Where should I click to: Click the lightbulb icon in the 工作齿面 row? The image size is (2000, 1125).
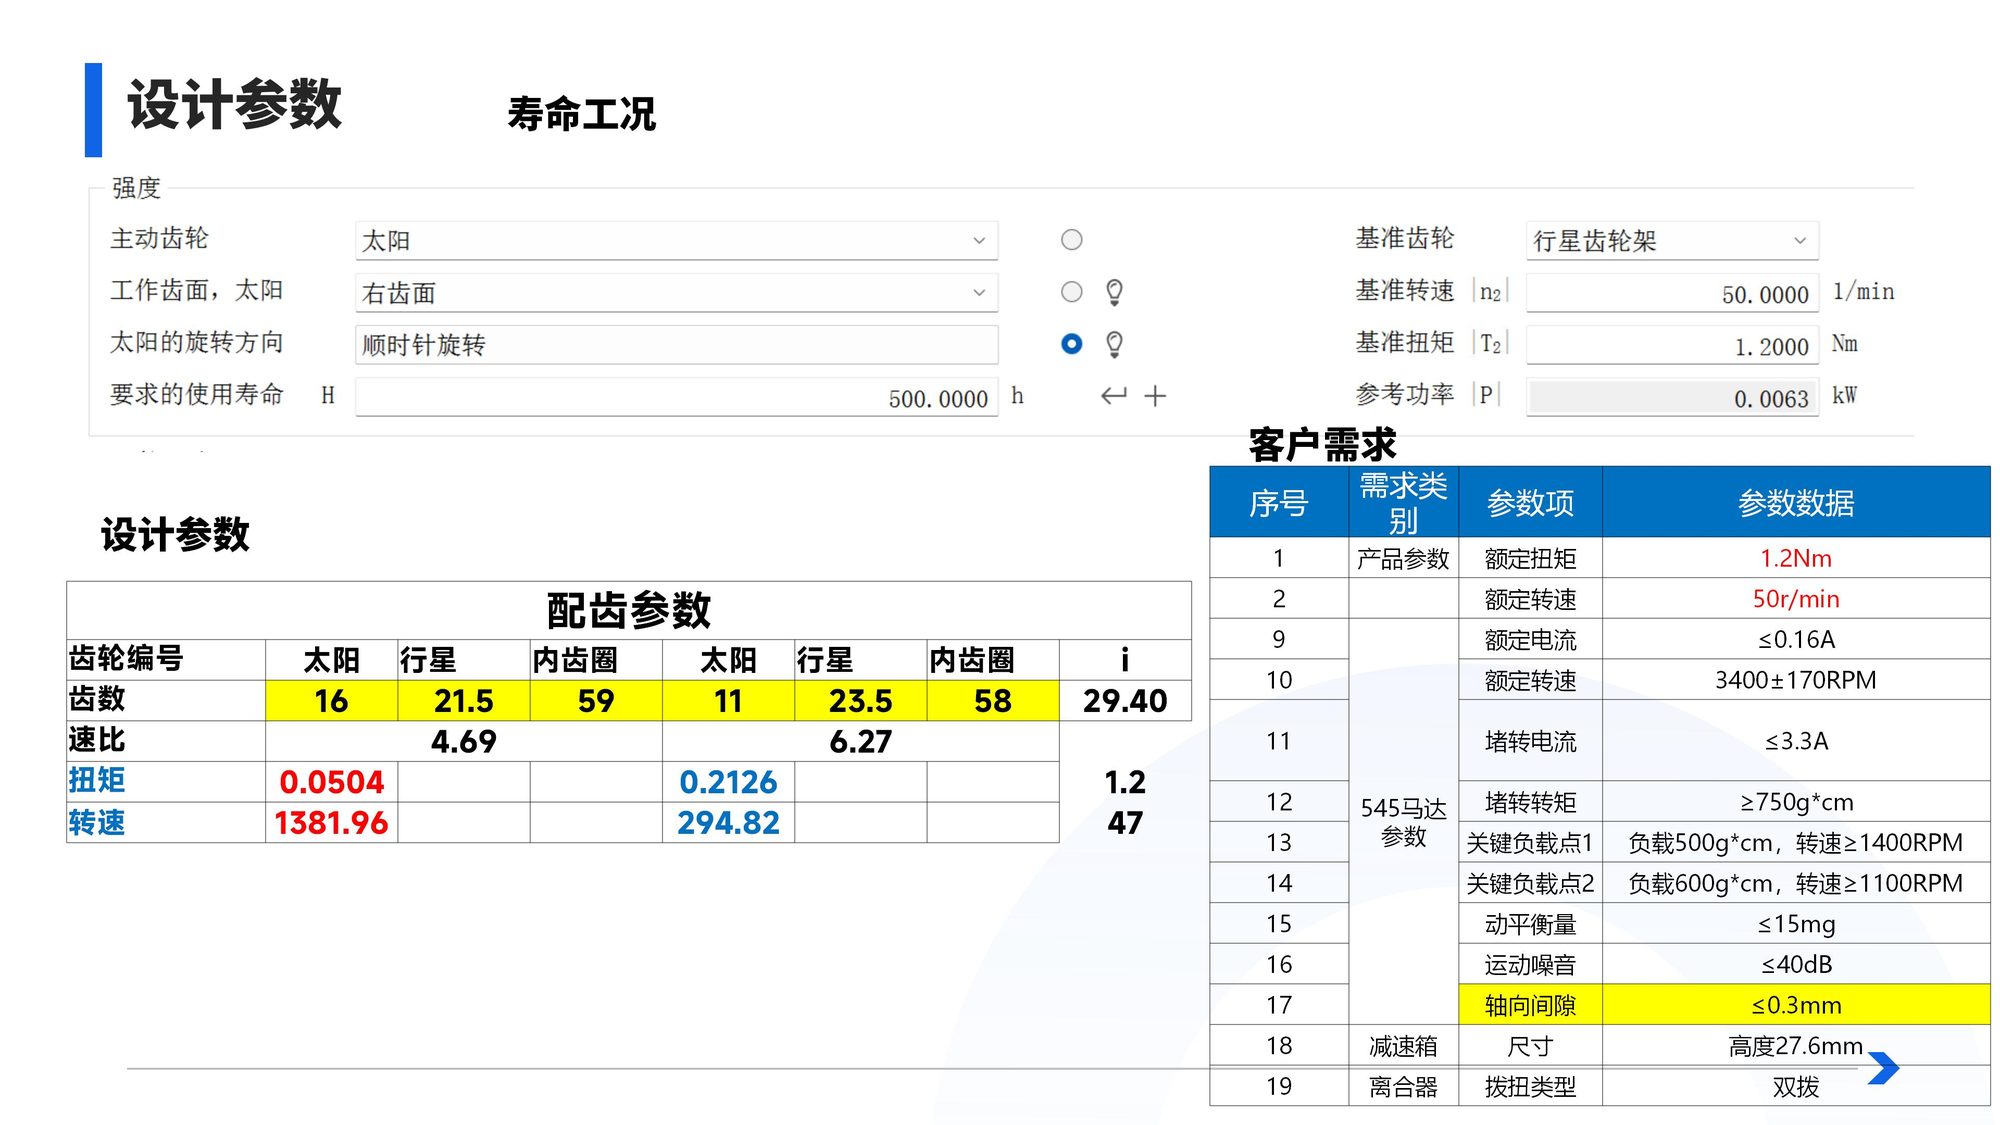point(1114,292)
